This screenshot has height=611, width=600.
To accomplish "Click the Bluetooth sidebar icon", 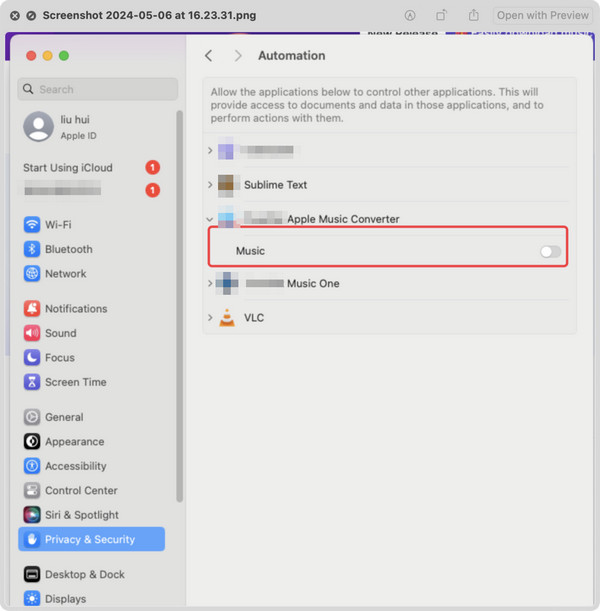I will pos(32,249).
